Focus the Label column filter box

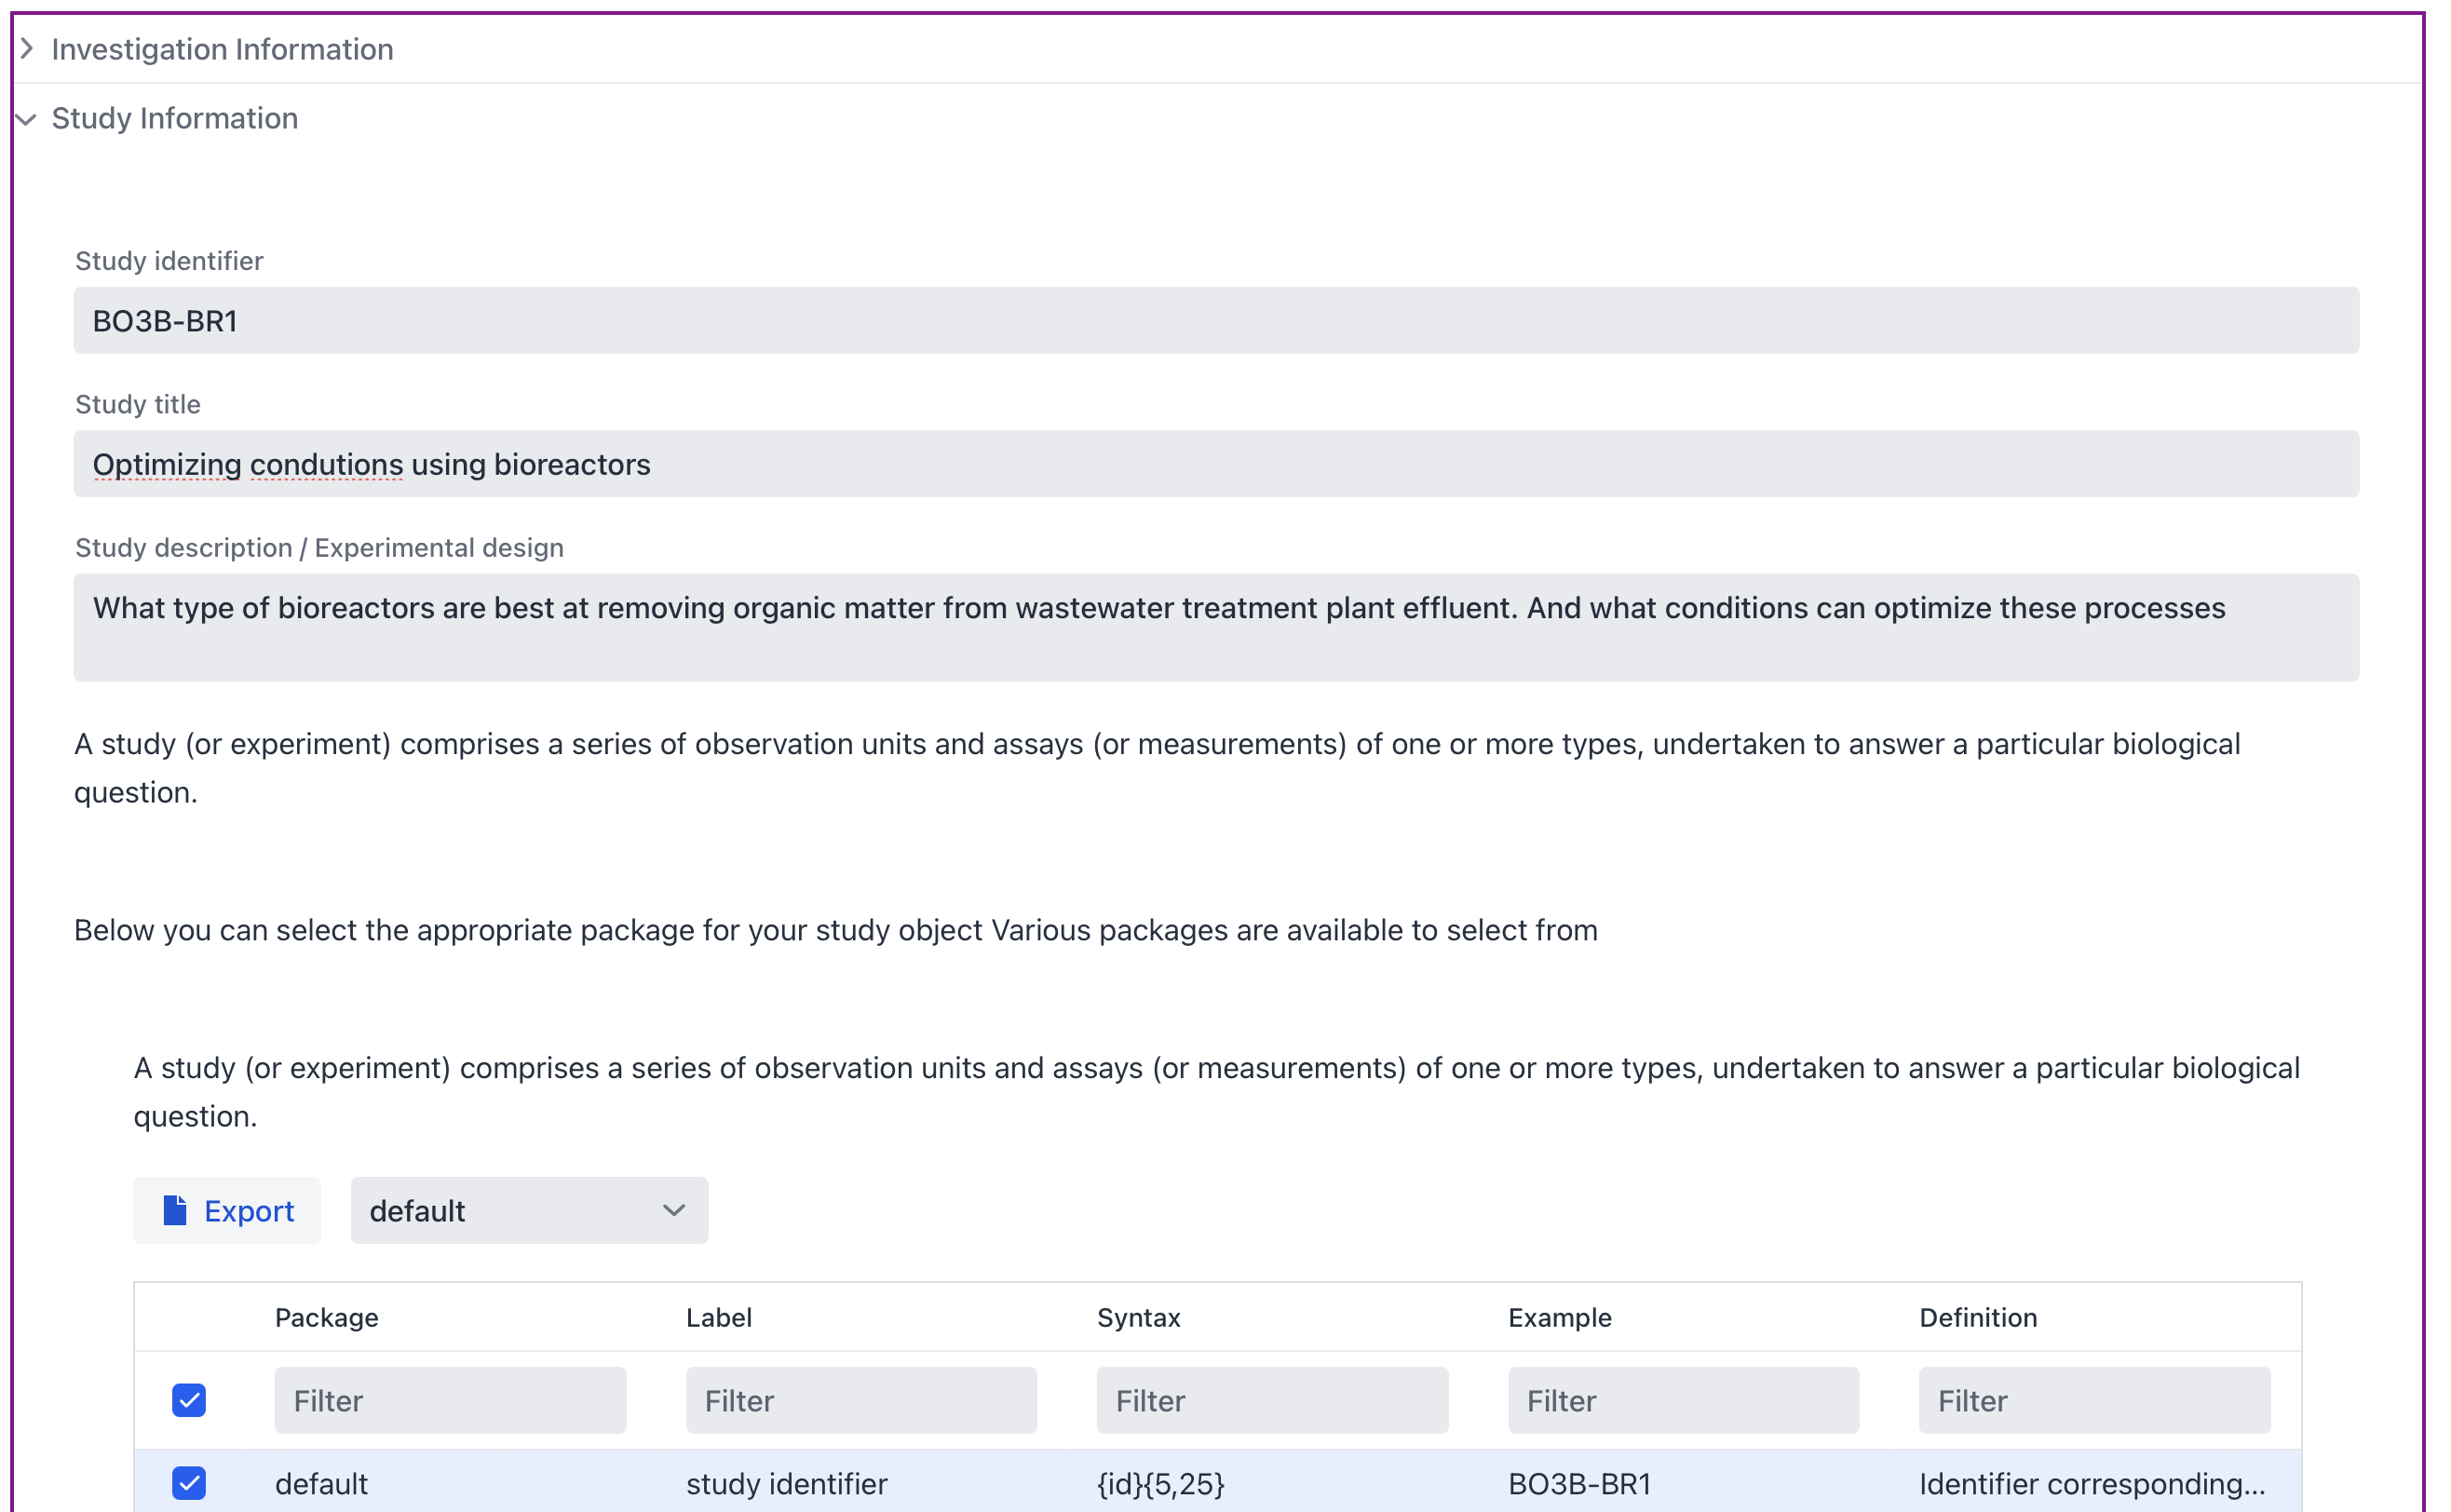click(x=861, y=1400)
